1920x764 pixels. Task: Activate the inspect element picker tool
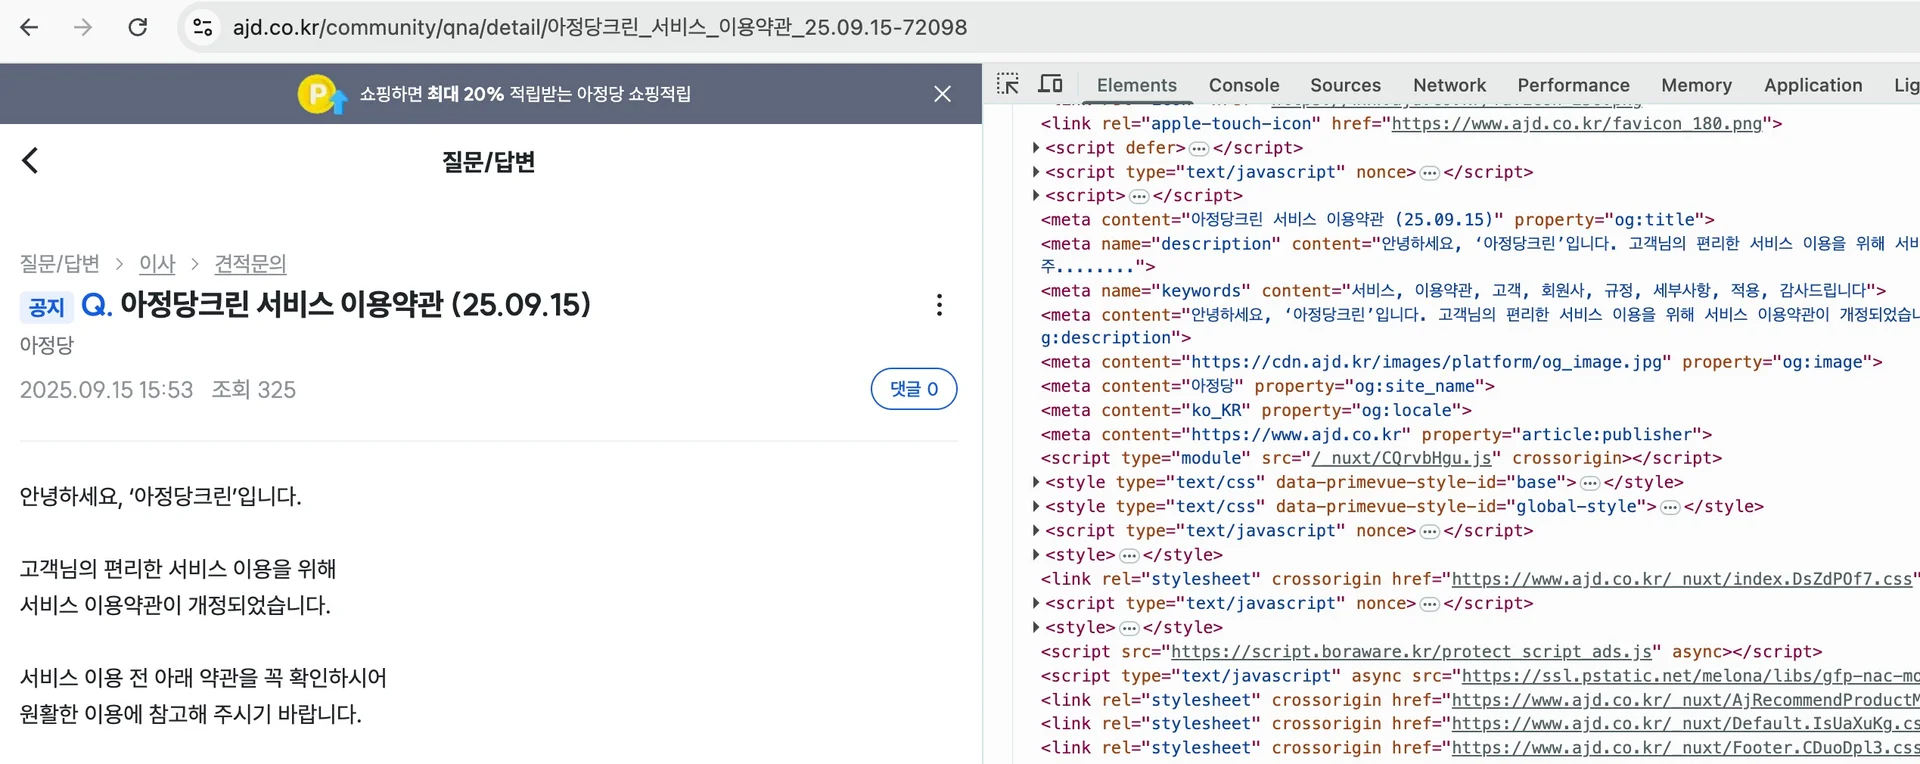point(1008,85)
